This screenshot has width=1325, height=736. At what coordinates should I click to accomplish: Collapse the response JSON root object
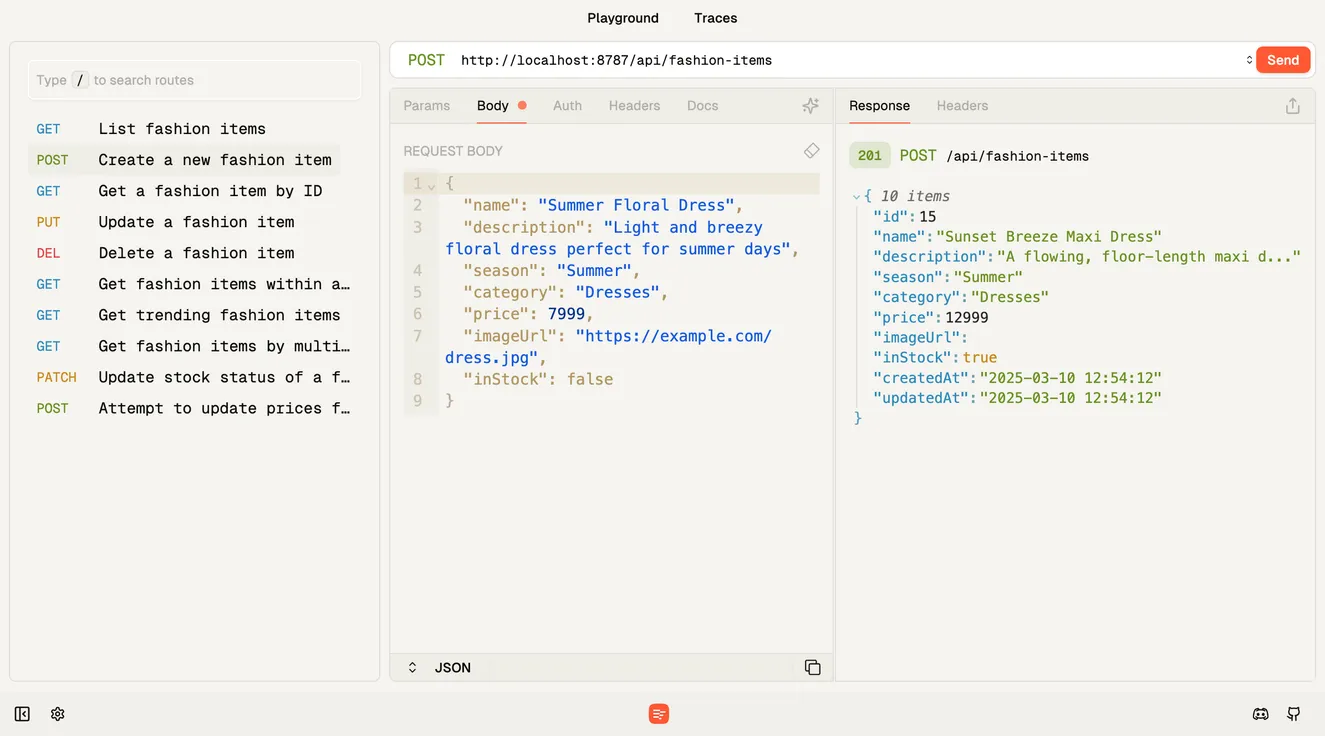click(857, 197)
